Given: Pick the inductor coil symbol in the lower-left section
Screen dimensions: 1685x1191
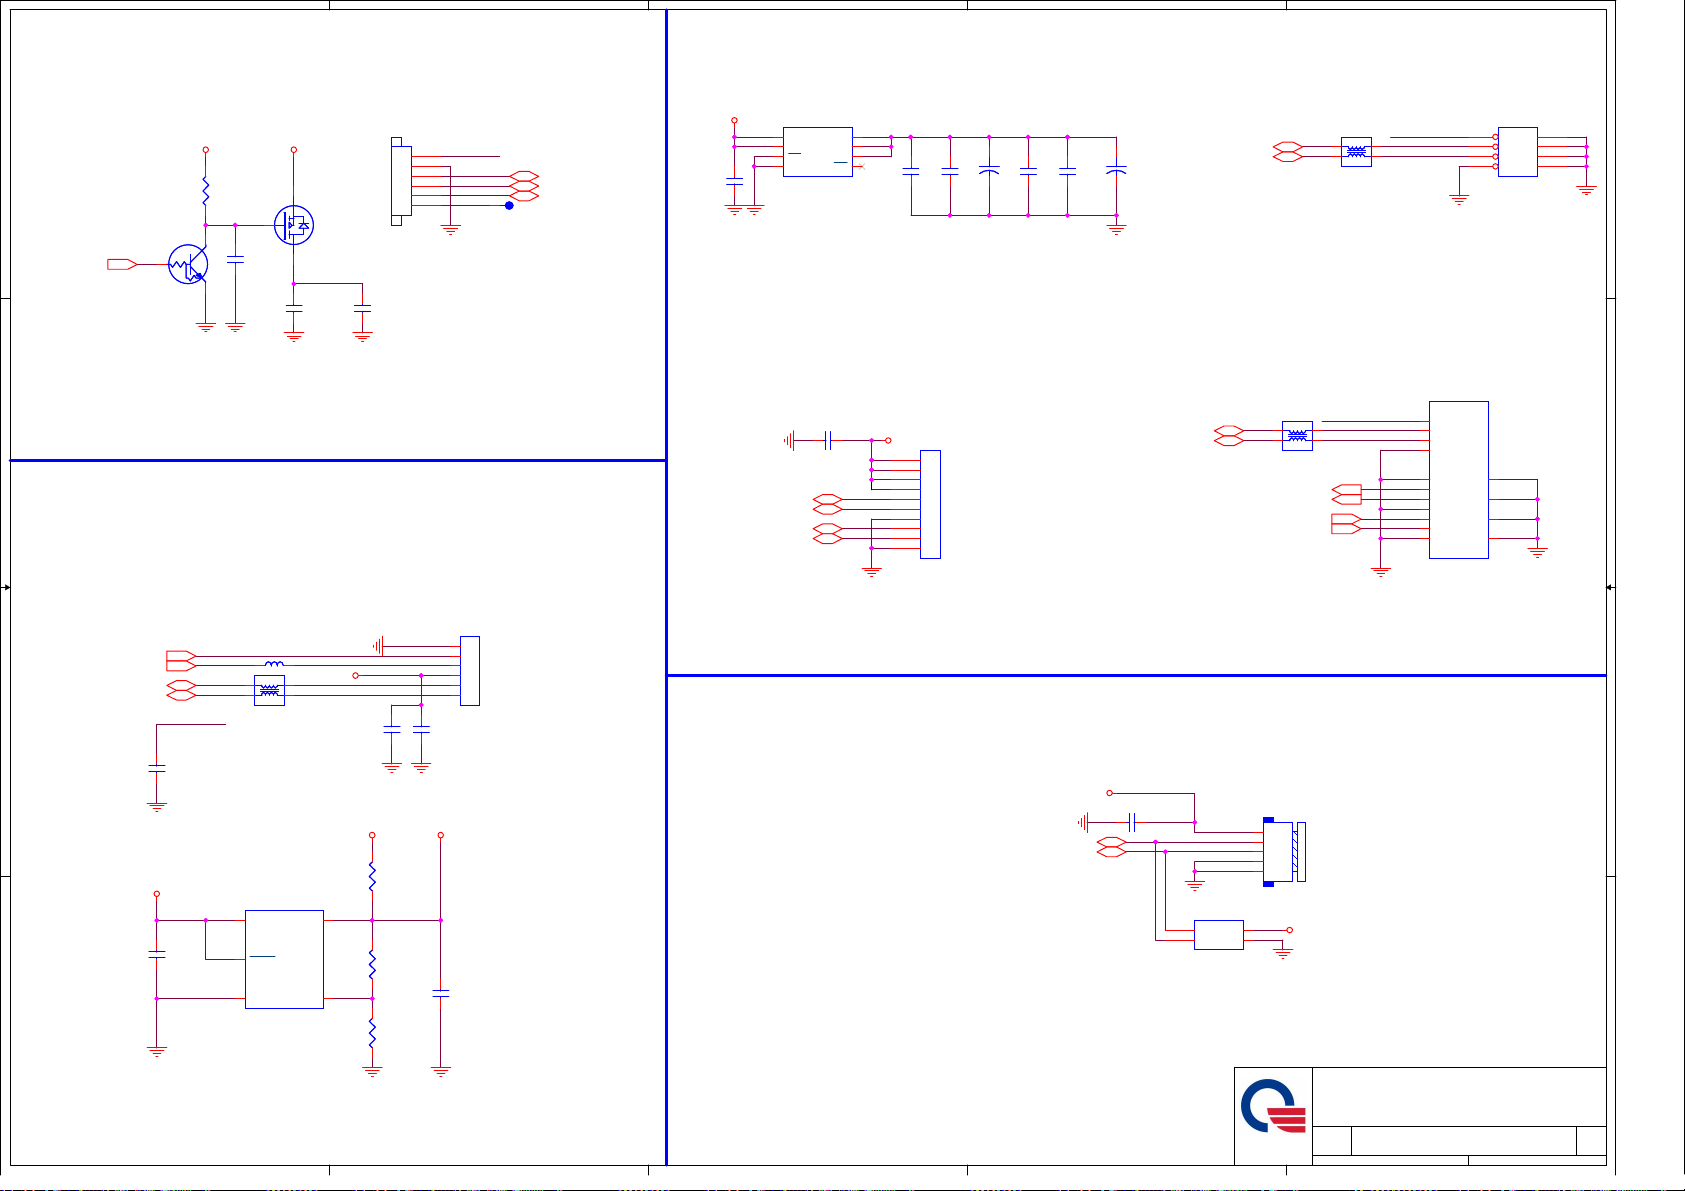Looking at the screenshot, I should [x=274, y=664].
